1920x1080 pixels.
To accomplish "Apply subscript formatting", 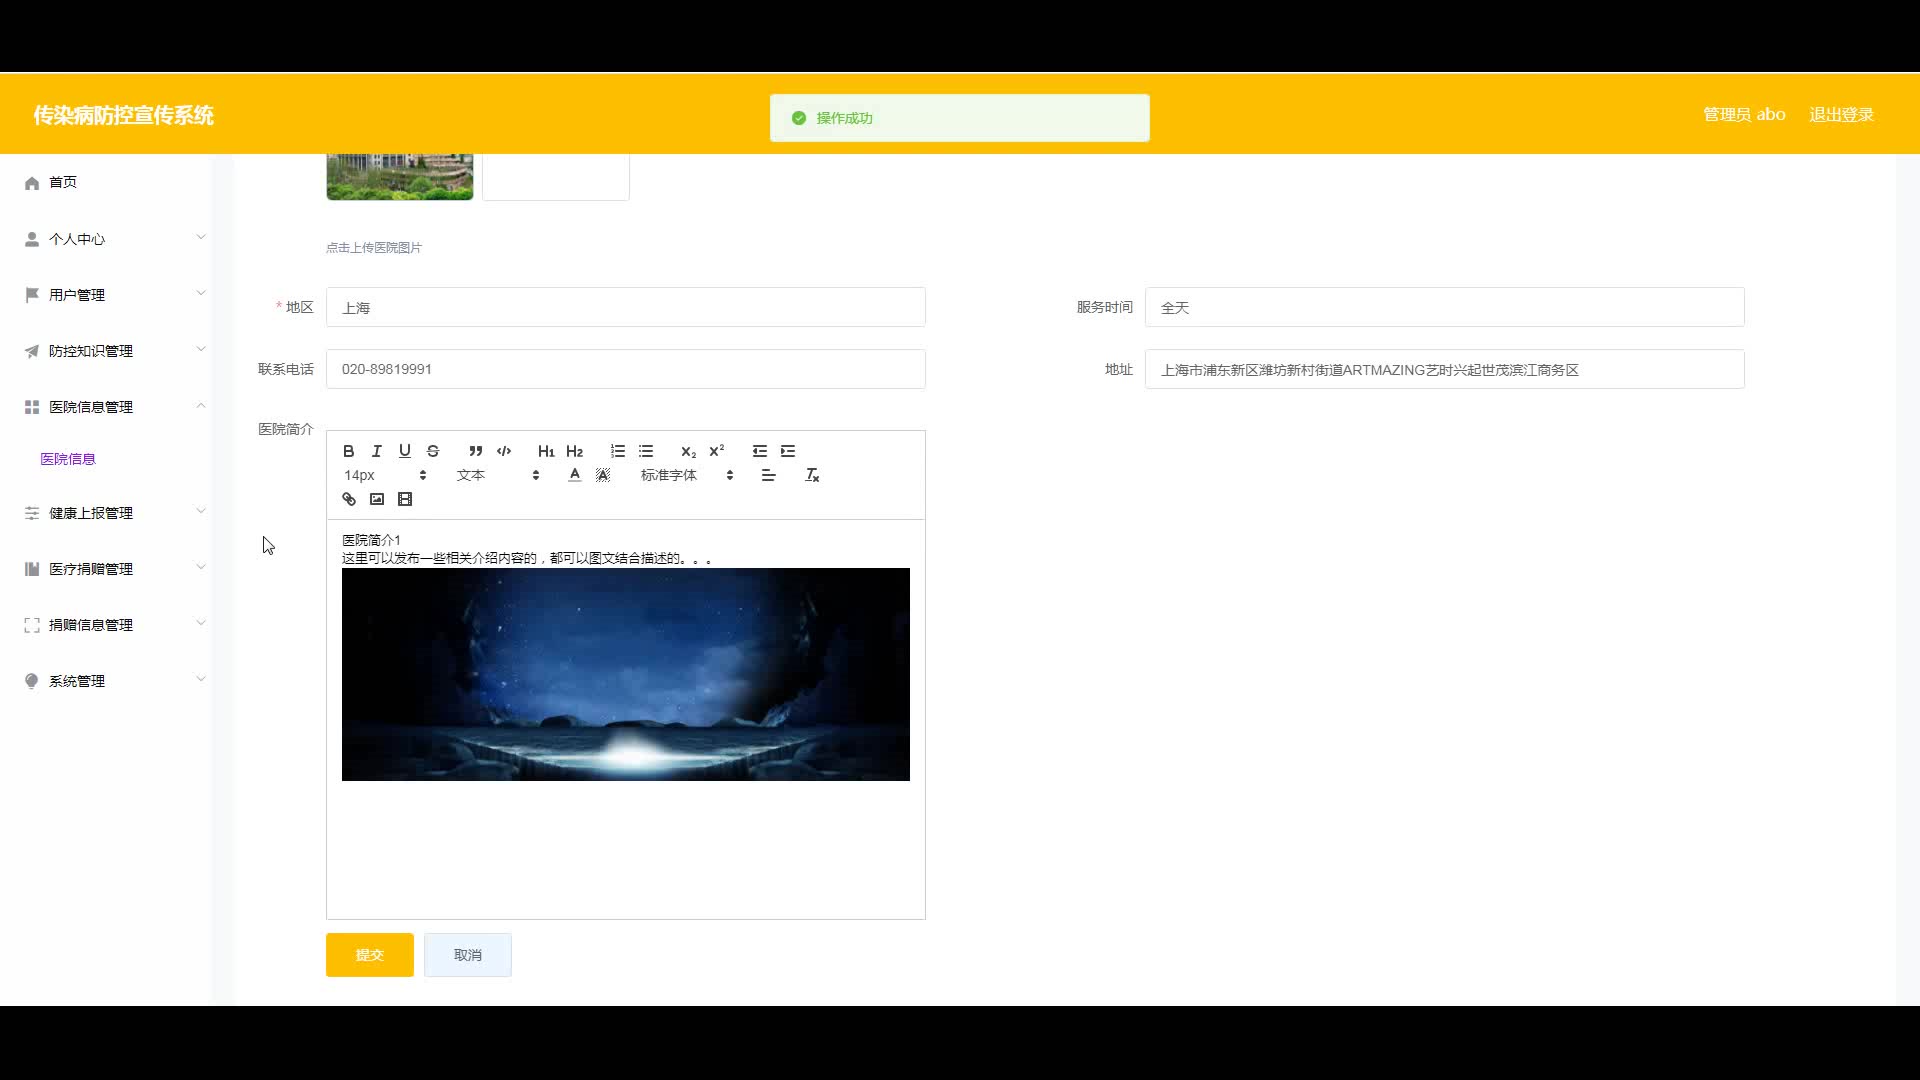I will click(688, 451).
